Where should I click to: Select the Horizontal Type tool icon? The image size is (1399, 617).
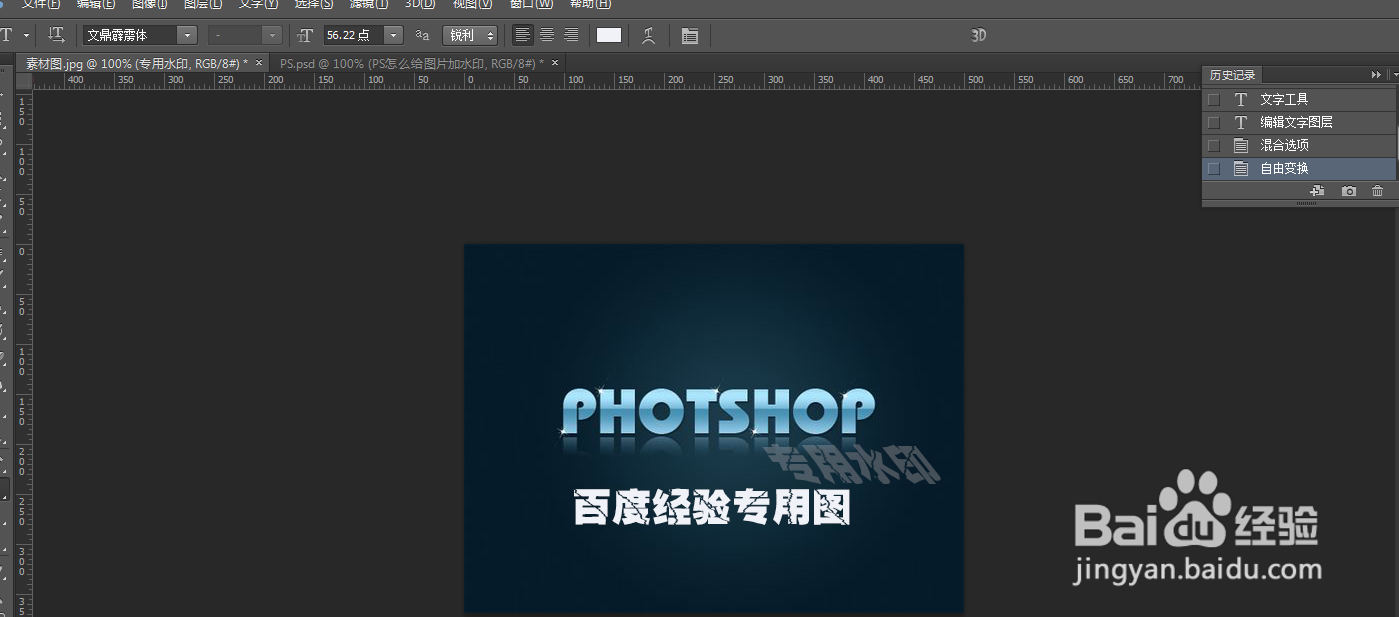tap(8, 35)
